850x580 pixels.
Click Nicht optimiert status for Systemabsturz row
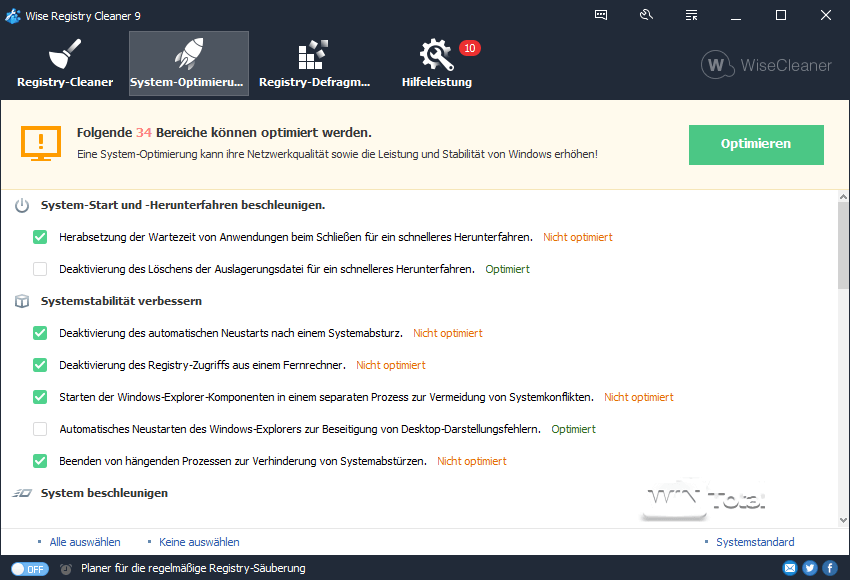point(448,333)
